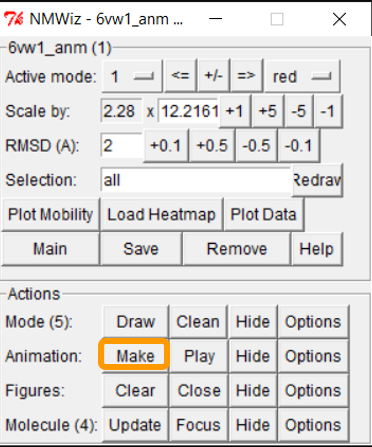The height and width of the screenshot is (447, 372).
Task: Go to next mode with => button
Action: coord(247,76)
